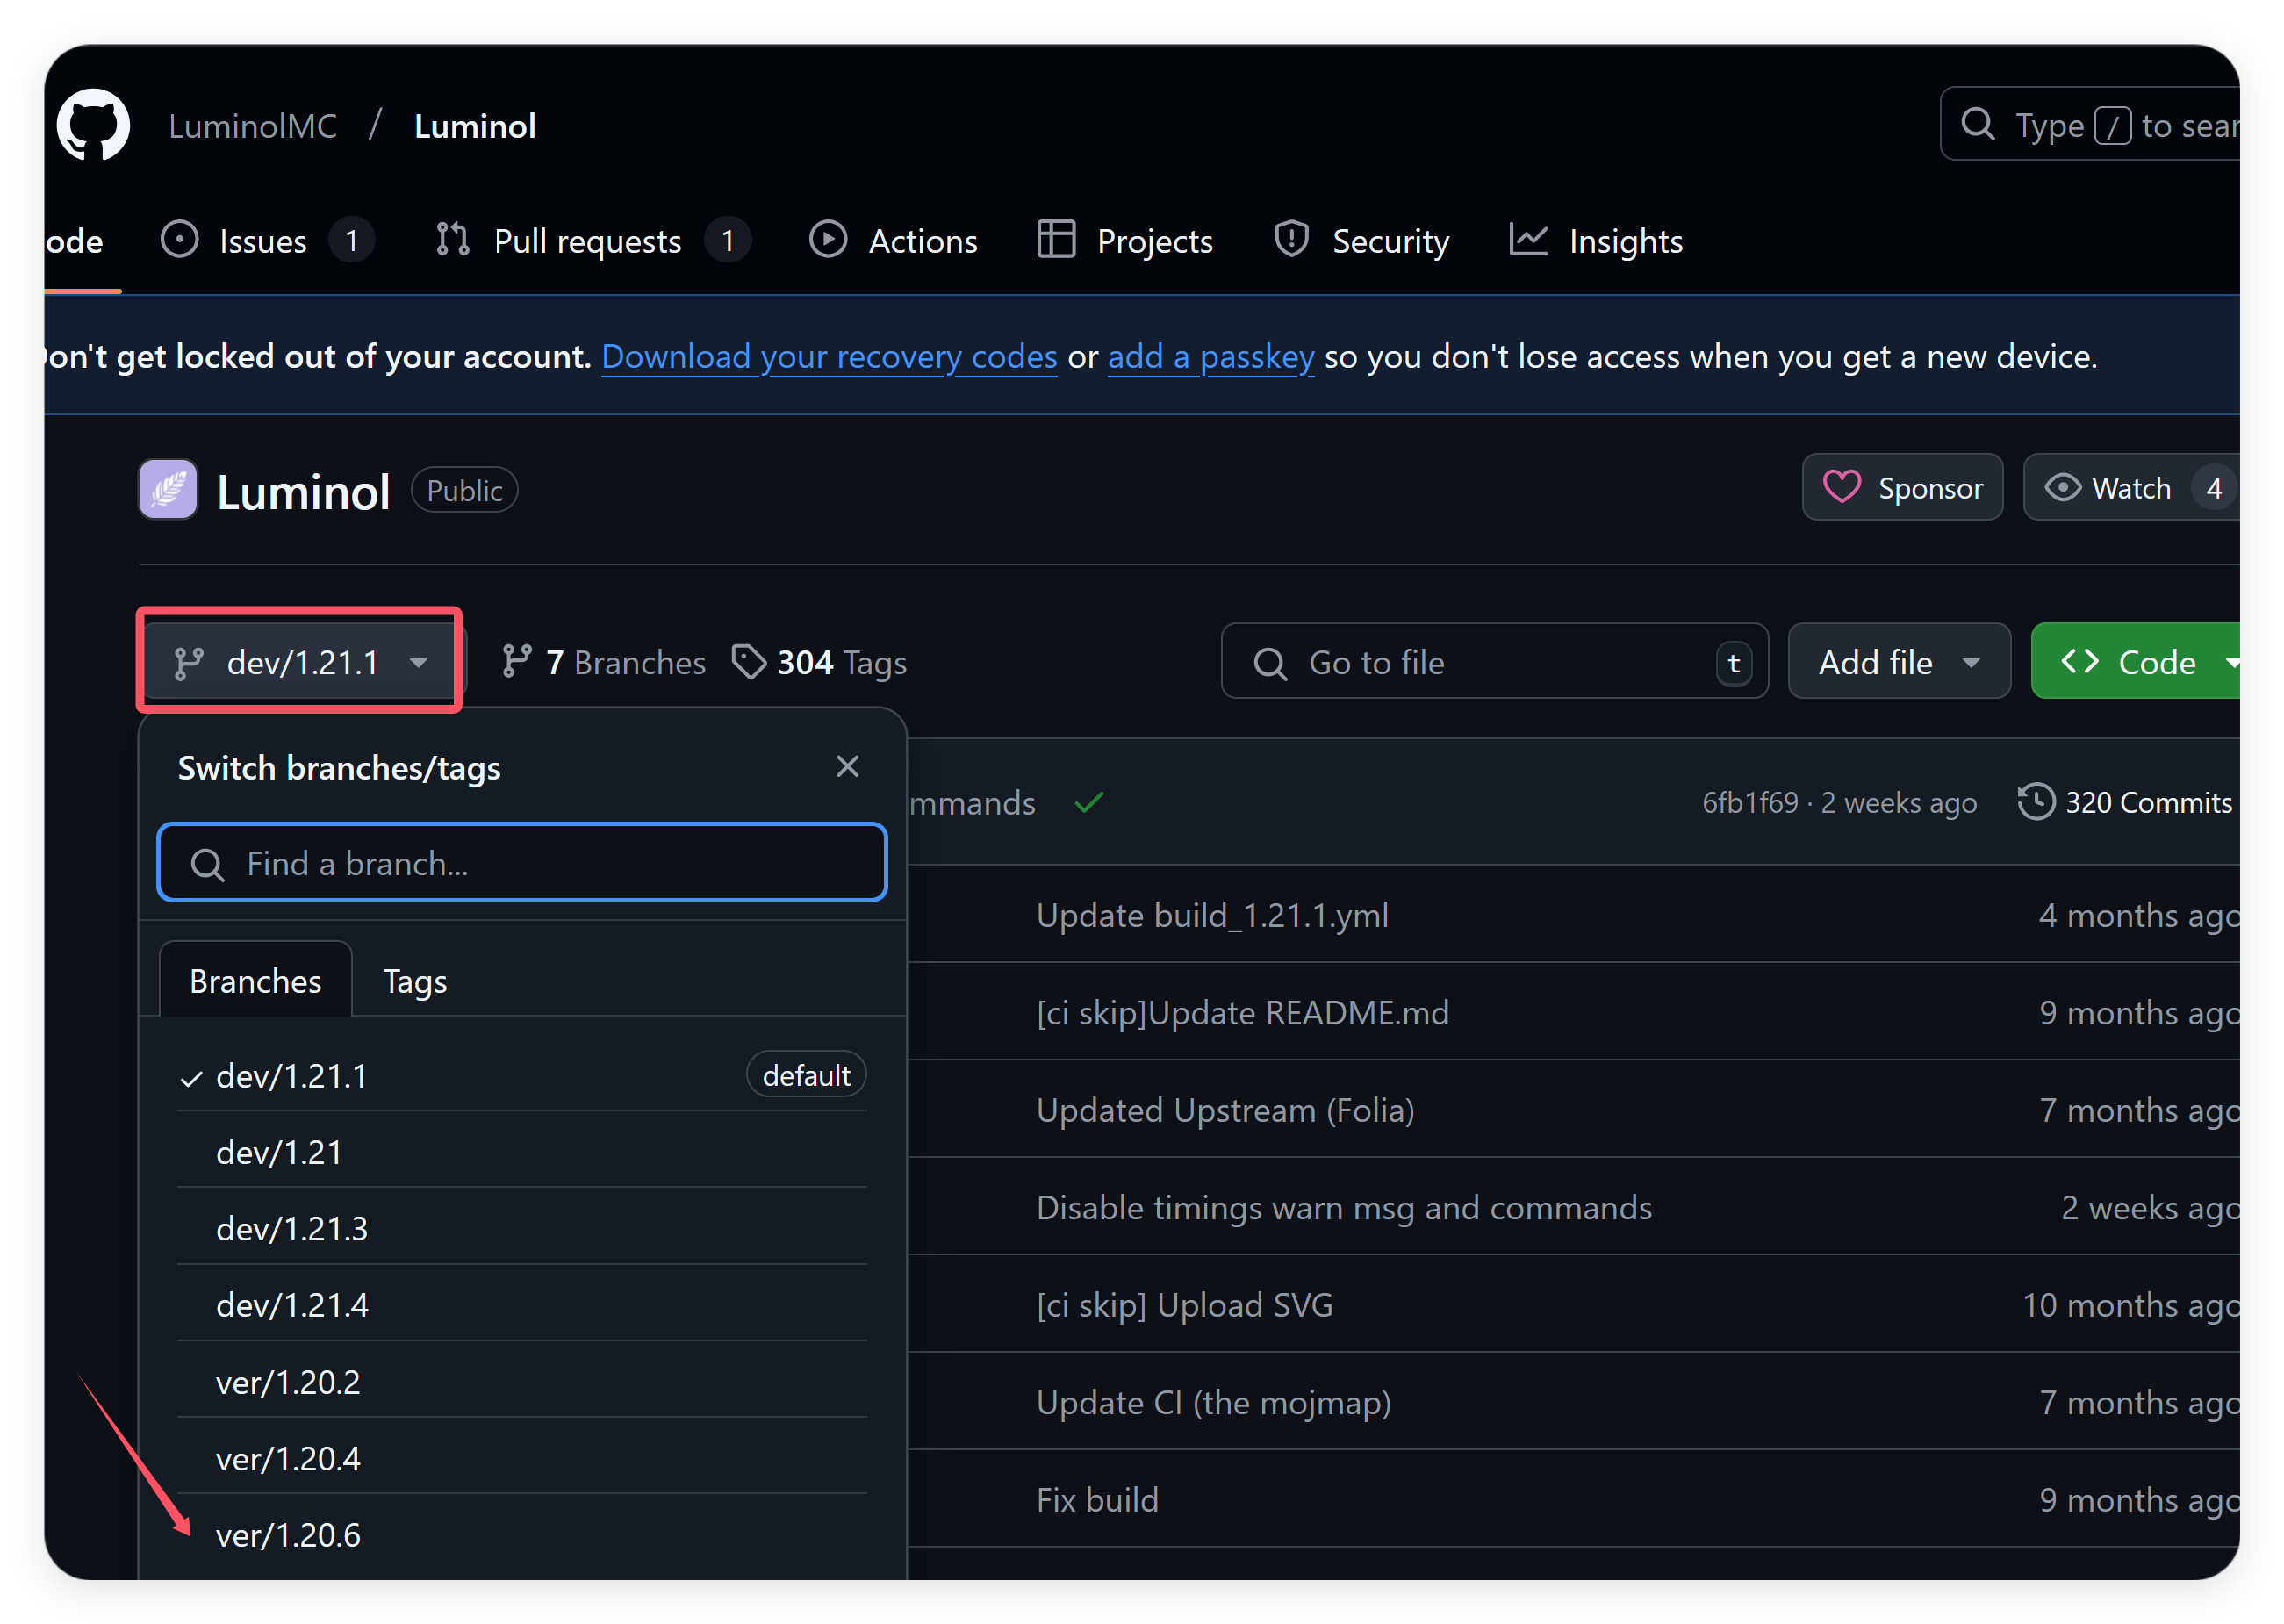Click the GitHub logo icon
Image resolution: width=2284 pixels, height=1624 pixels.
93,126
